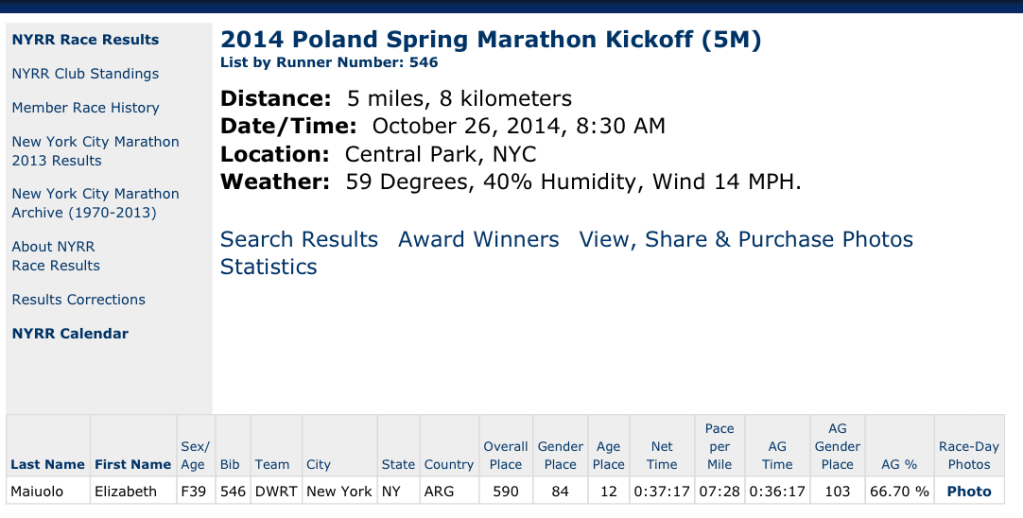
Task: Go to NYRR Club Standings
Action: pos(85,74)
